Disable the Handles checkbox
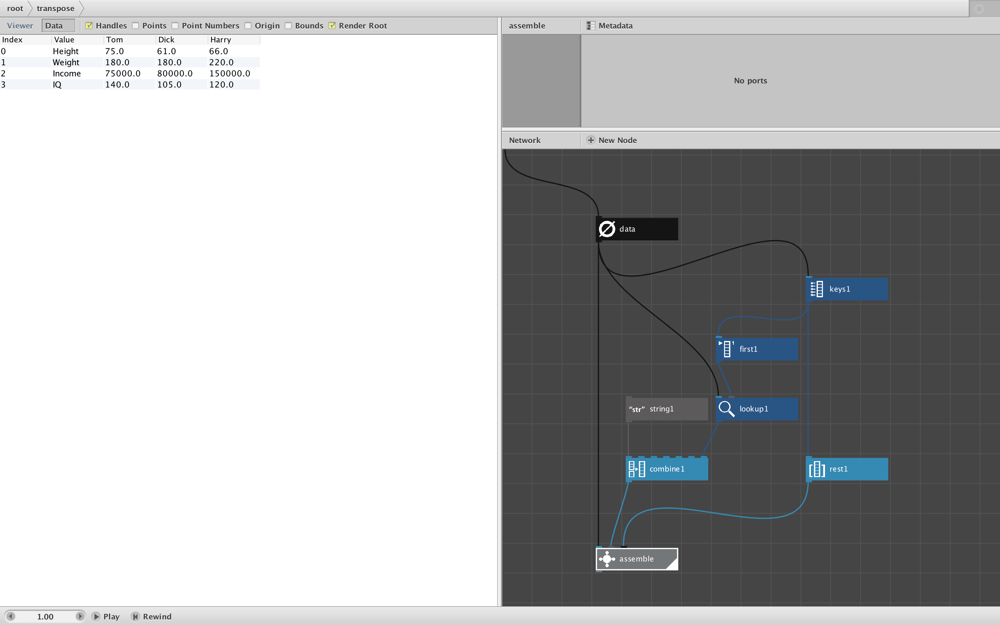The image size is (1000, 625). [89, 26]
